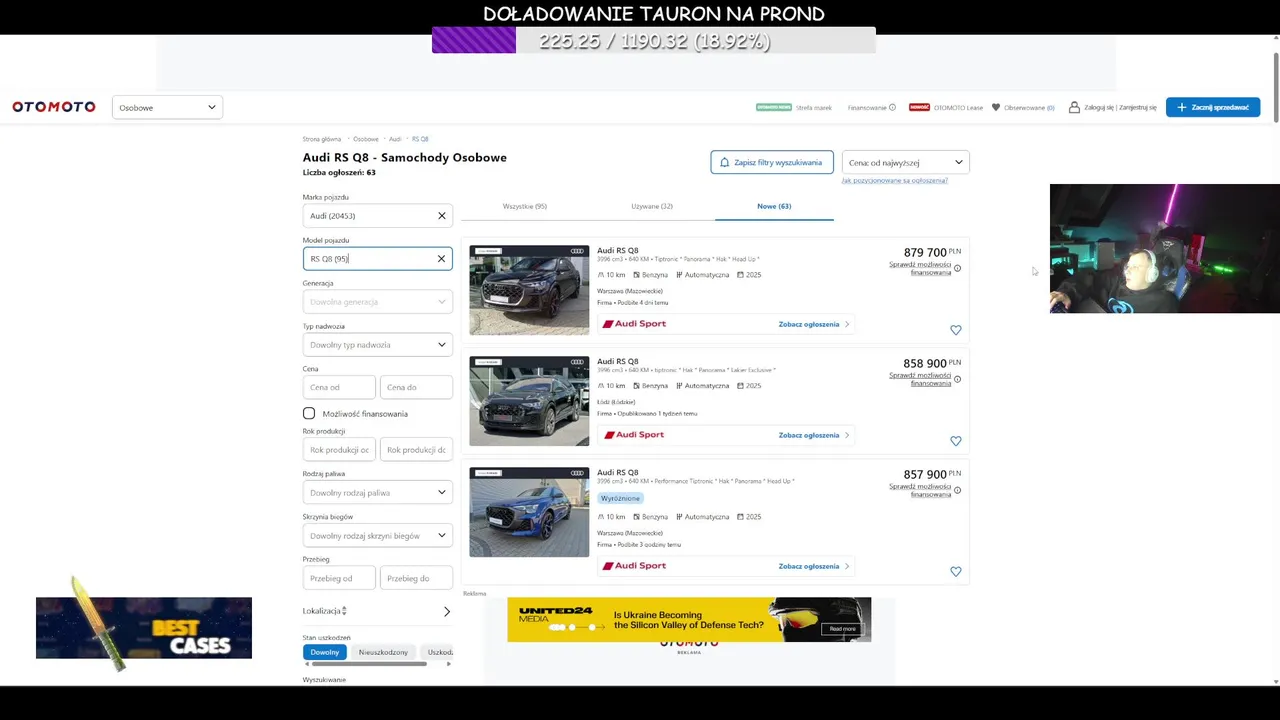Tick the Możliwość finansowania checkbox

pos(309,413)
